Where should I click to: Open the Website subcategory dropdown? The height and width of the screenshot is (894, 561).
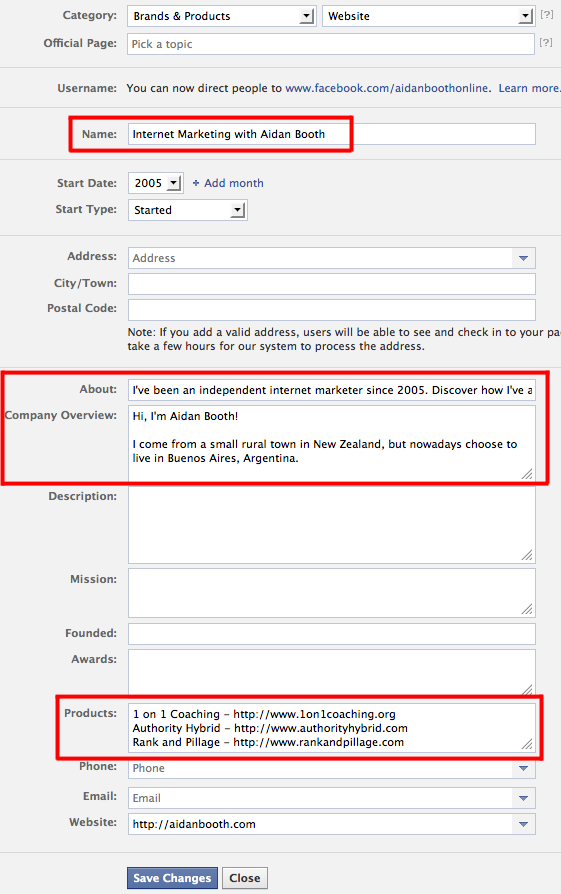point(428,16)
